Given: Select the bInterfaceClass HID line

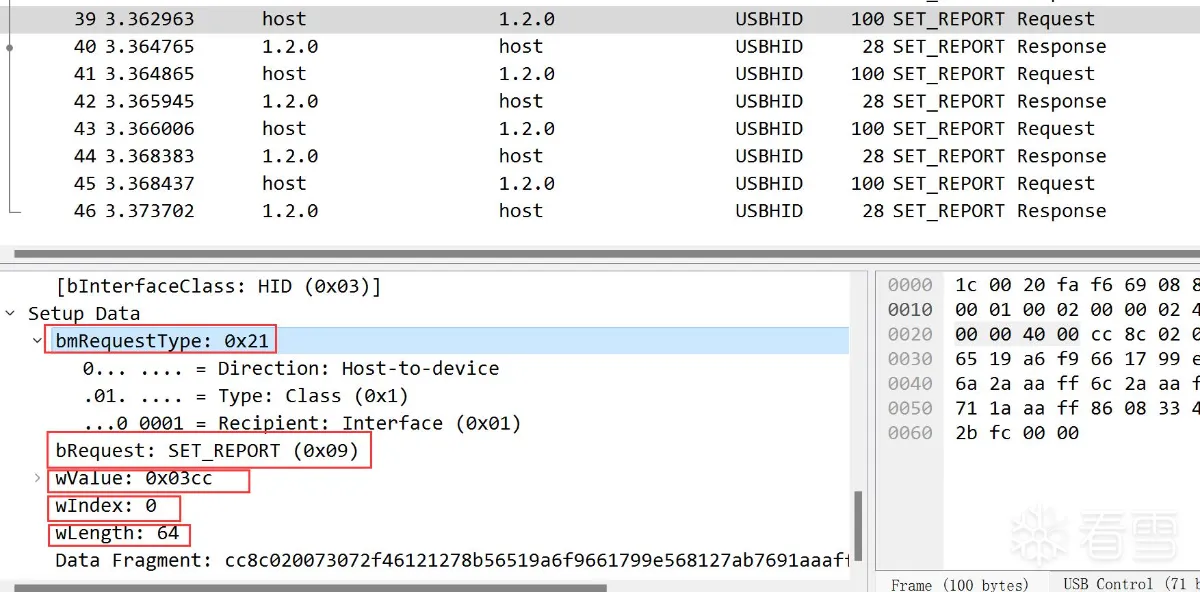Looking at the screenshot, I should click(x=218, y=287).
